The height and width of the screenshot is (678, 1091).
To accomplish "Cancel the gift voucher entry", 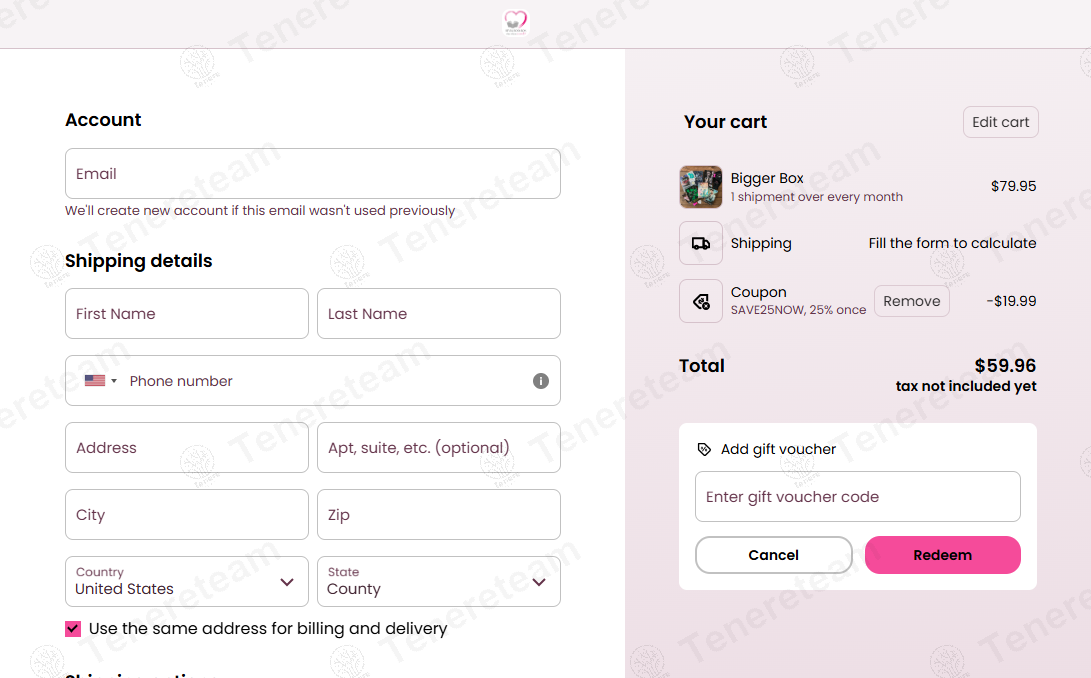I will [774, 555].
